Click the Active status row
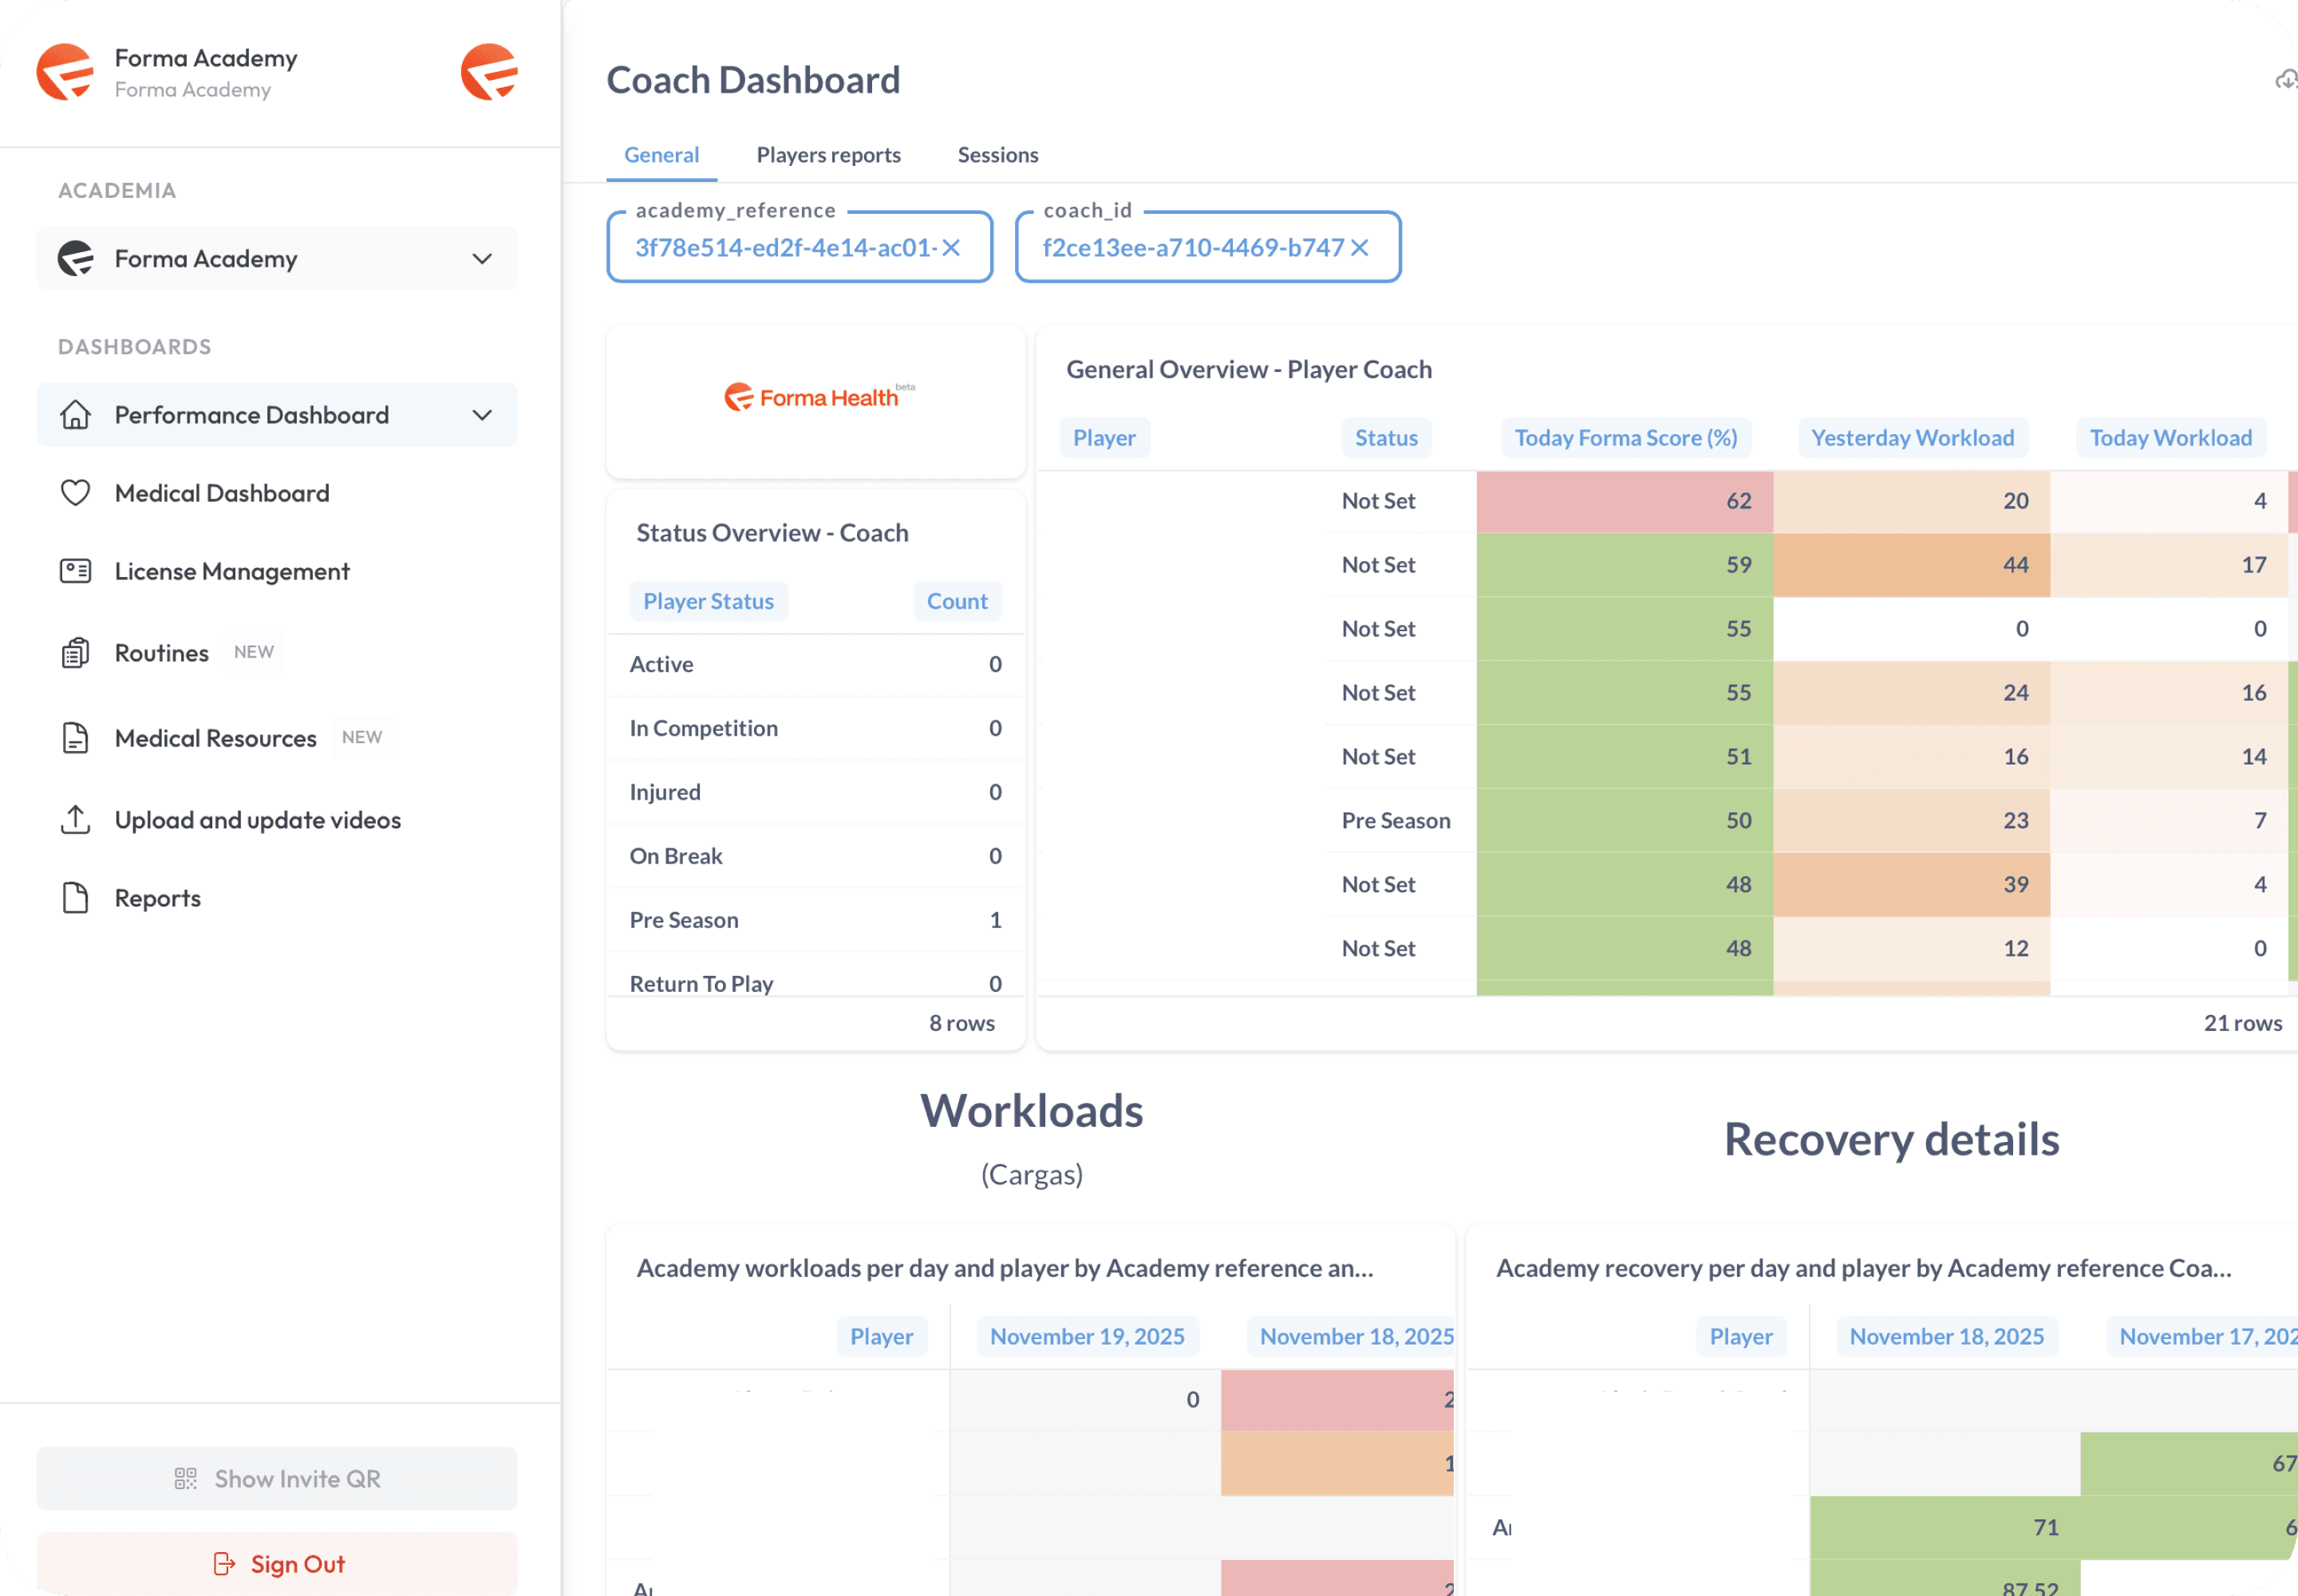 tap(816, 664)
